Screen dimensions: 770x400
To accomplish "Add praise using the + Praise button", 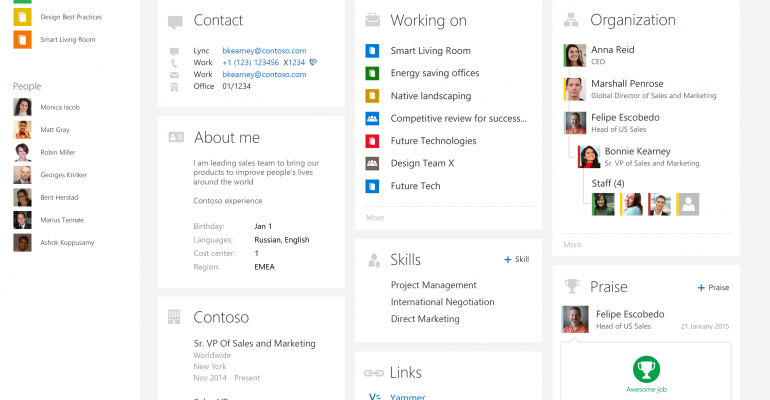I will (x=714, y=288).
